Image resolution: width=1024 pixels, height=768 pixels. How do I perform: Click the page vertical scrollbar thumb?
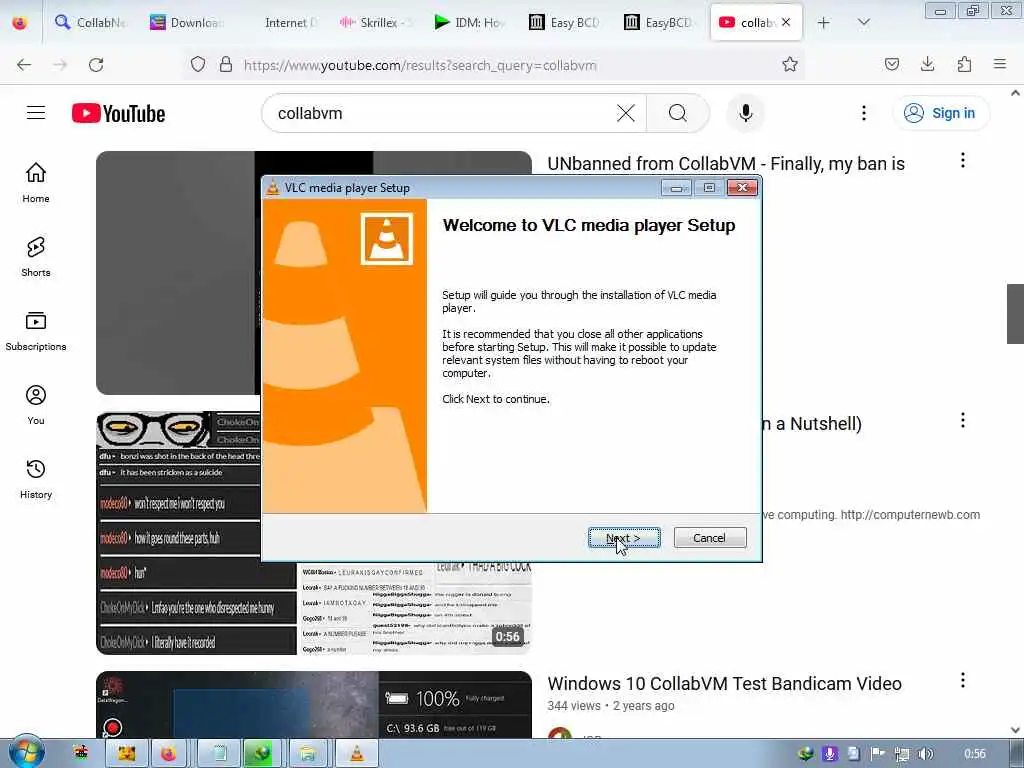1015,313
